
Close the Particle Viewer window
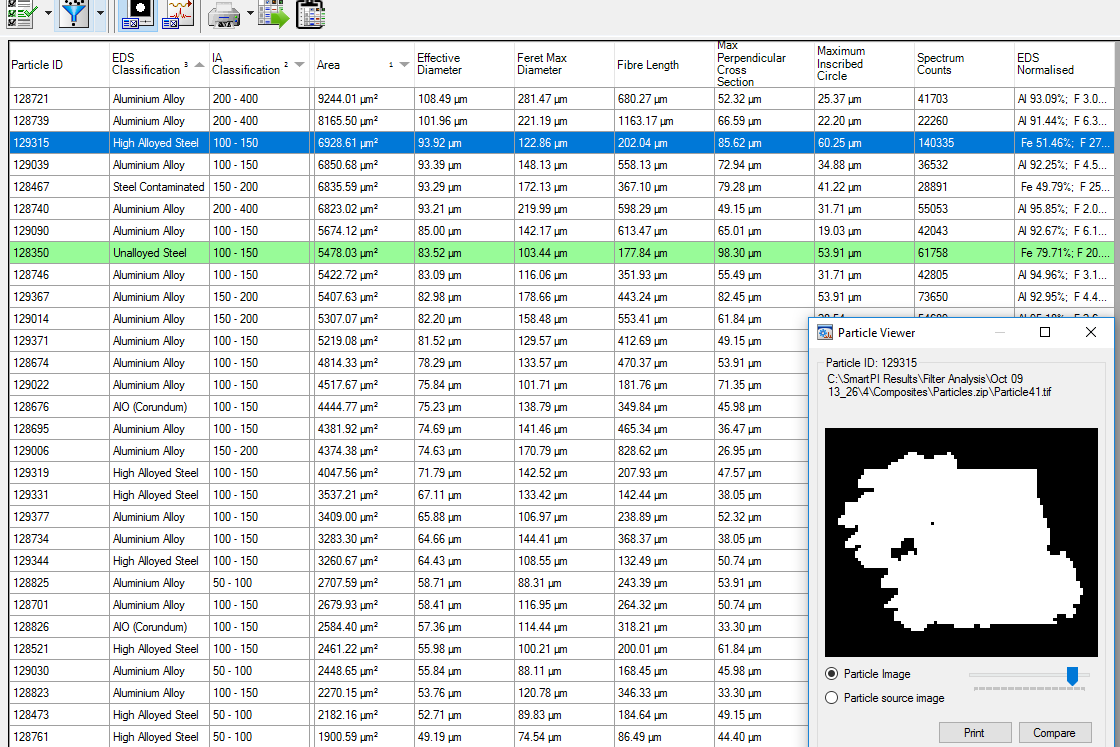[x=1091, y=333]
